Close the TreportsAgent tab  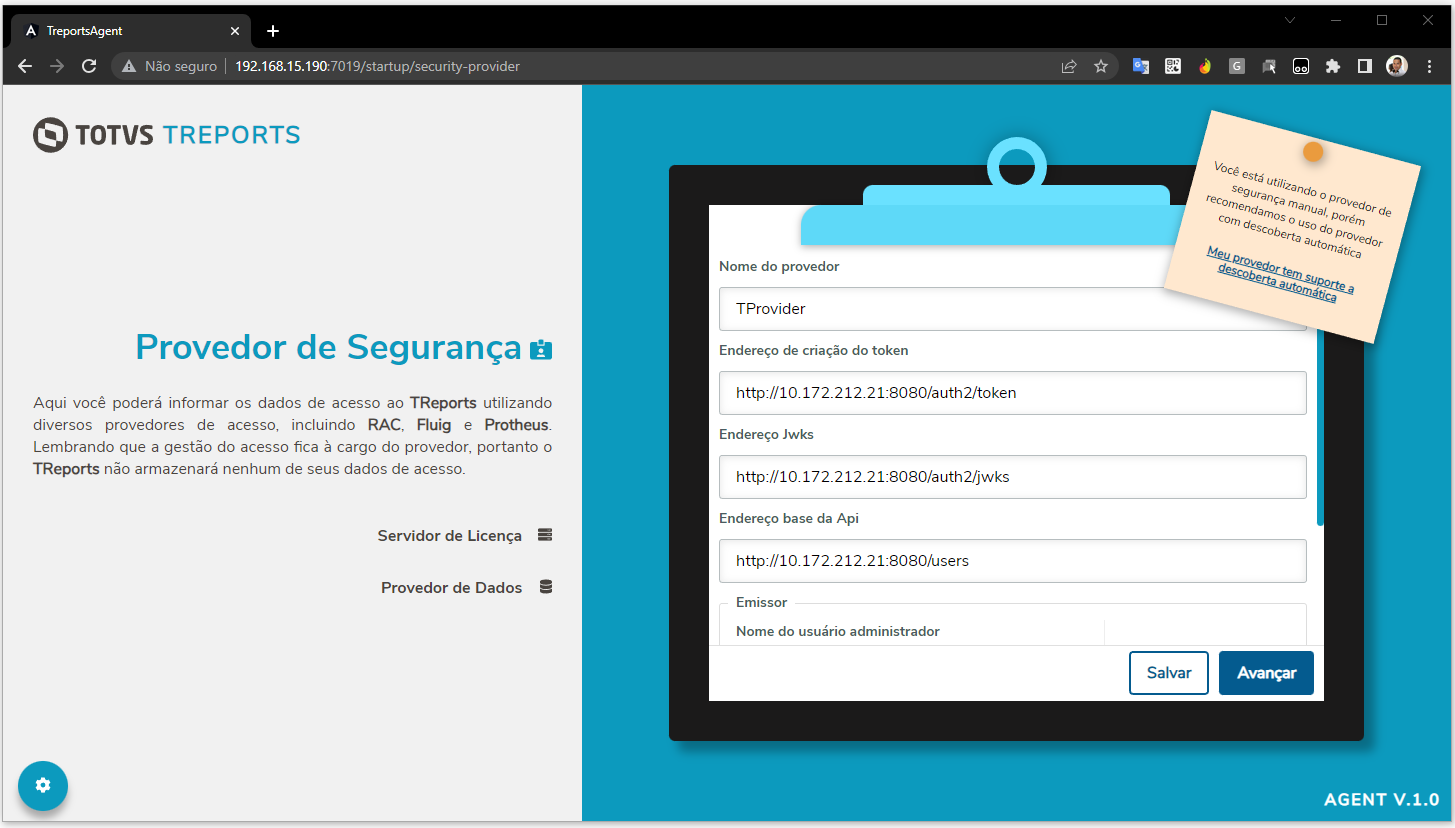pos(235,31)
